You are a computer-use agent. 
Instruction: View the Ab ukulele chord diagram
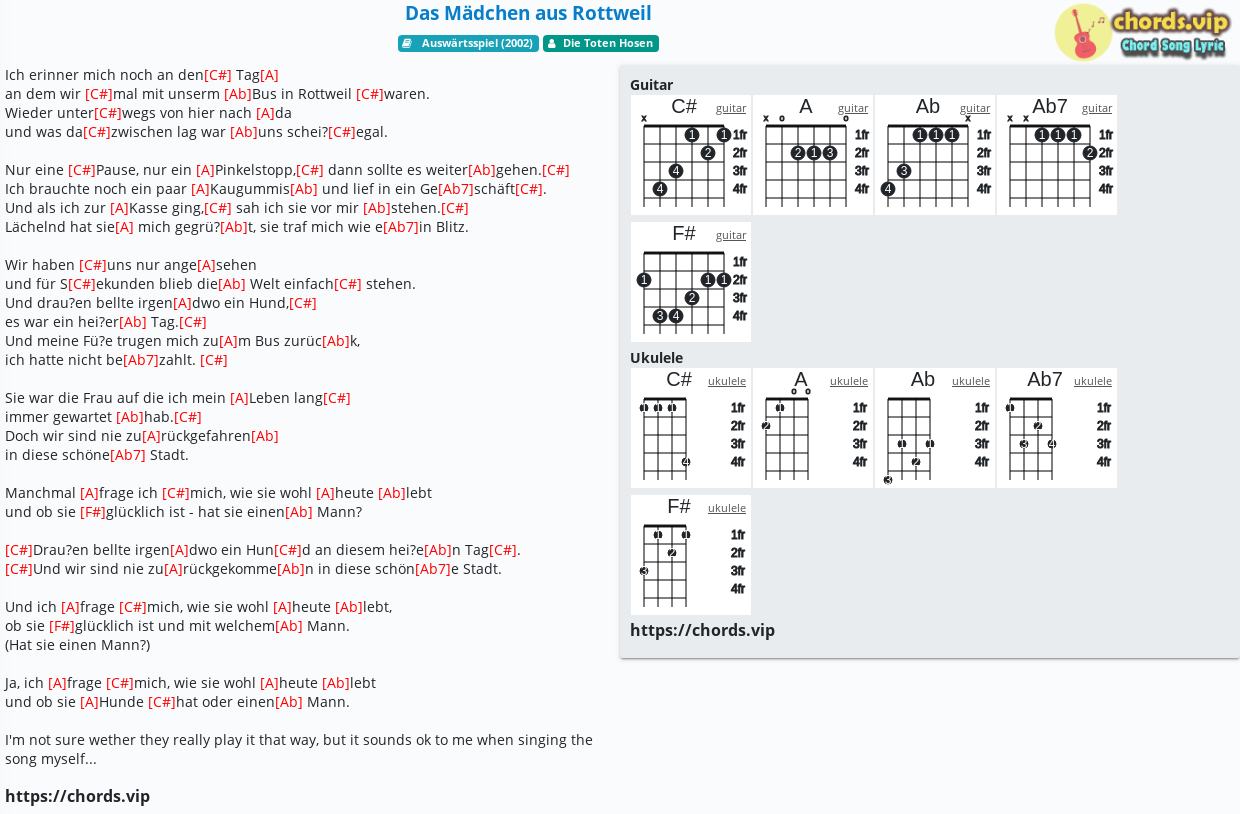(x=935, y=428)
